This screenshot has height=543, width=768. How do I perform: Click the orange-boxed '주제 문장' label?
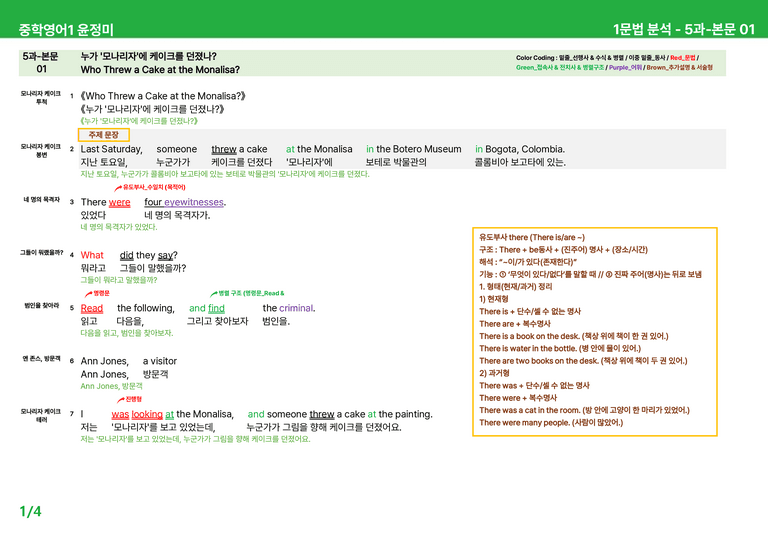(103, 135)
